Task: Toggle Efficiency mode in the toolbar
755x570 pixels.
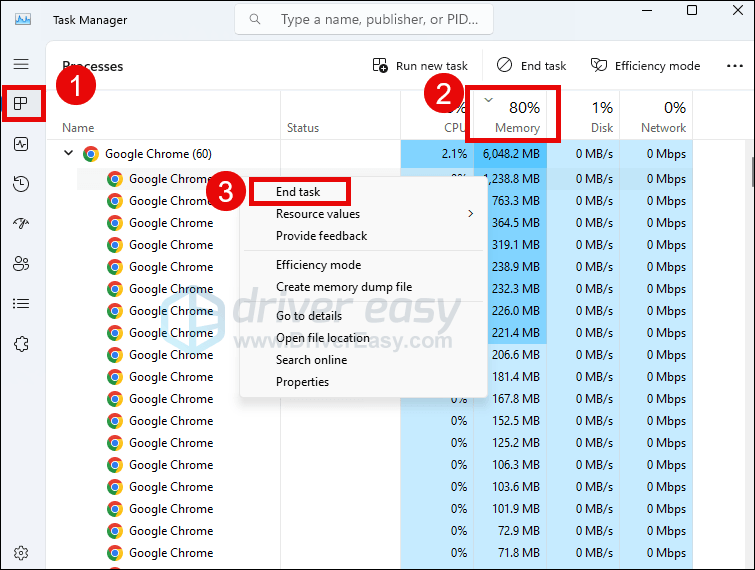Action: (645, 66)
